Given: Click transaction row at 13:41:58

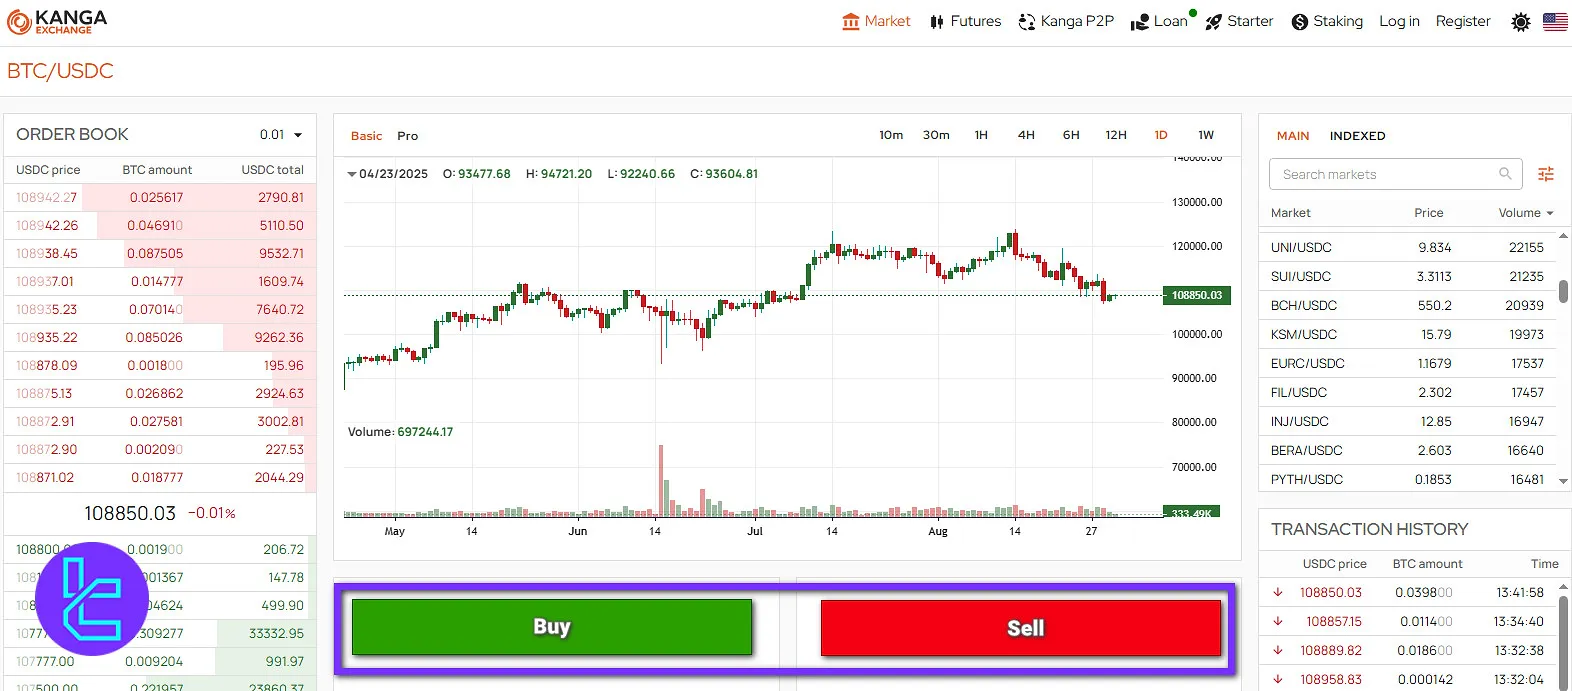Looking at the screenshot, I should tap(1408, 592).
